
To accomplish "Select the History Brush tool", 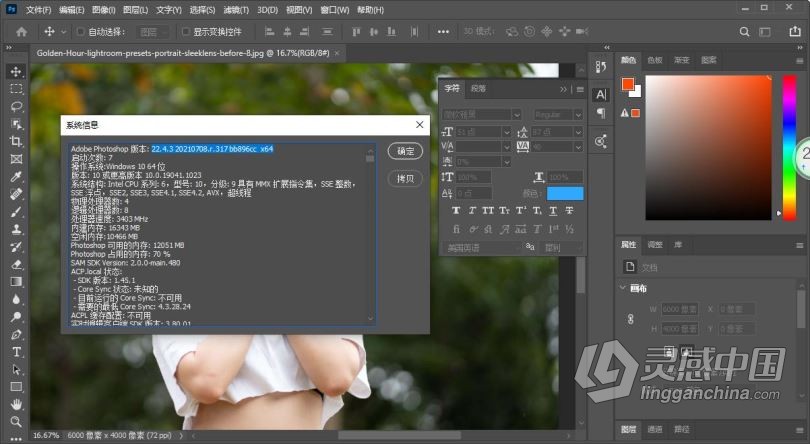I will [x=16, y=247].
